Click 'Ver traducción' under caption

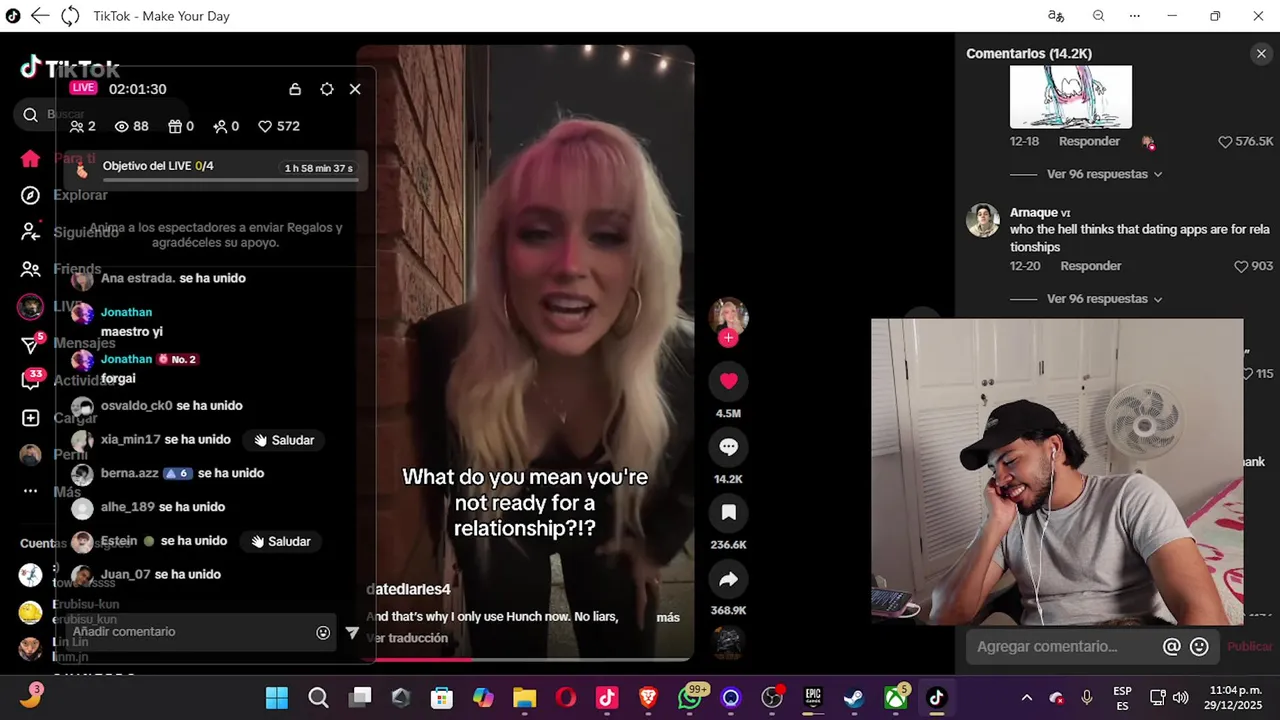(x=407, y=638)
